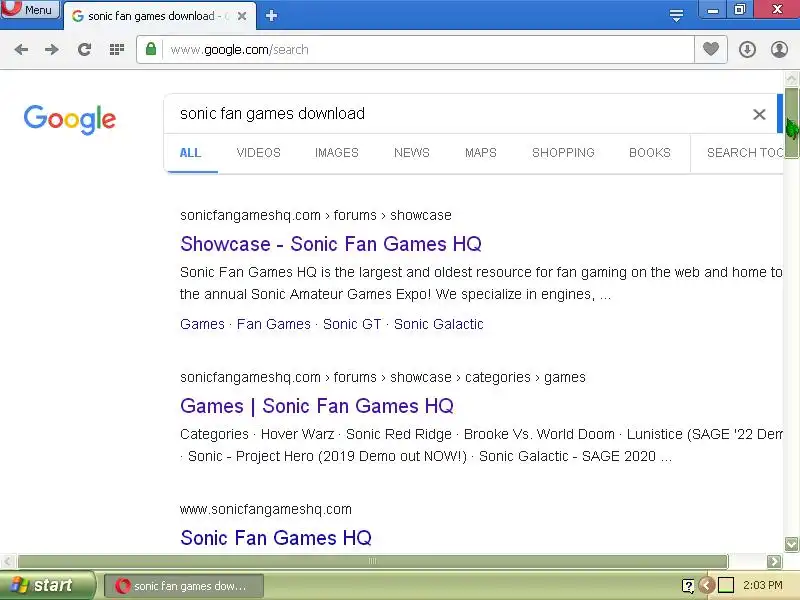800x600 pixels.
Task: Open Games | Sonic Fan Games HQ result
Action: [317, 406]
